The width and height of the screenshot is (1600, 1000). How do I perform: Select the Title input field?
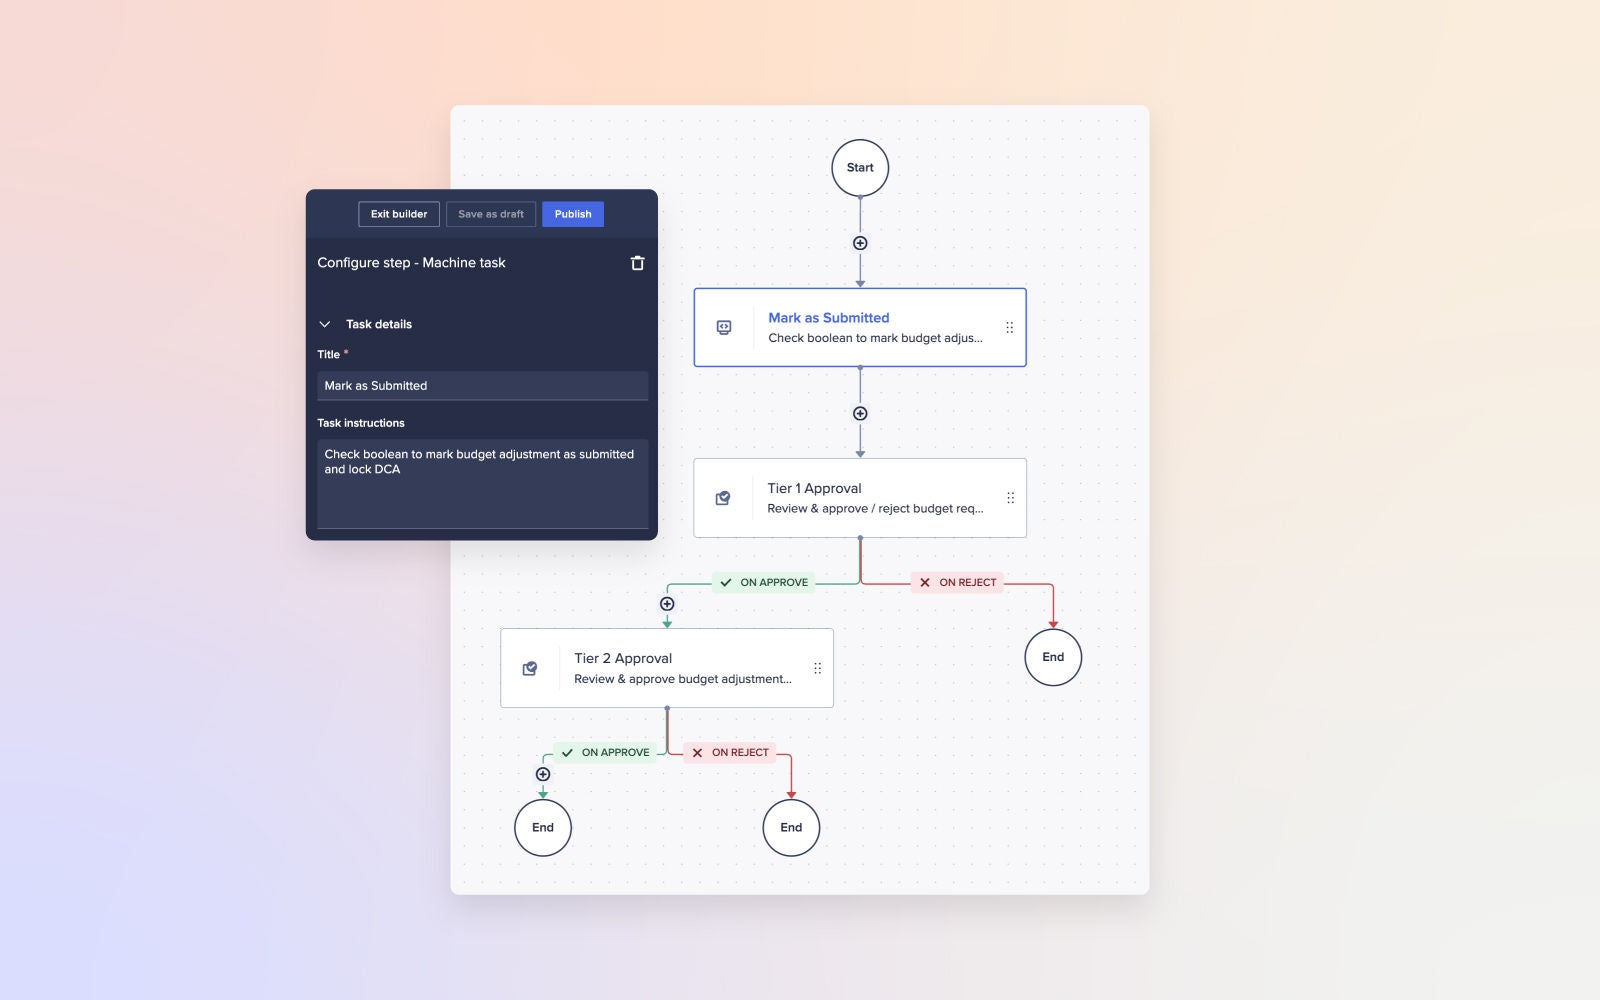[482, 385]
